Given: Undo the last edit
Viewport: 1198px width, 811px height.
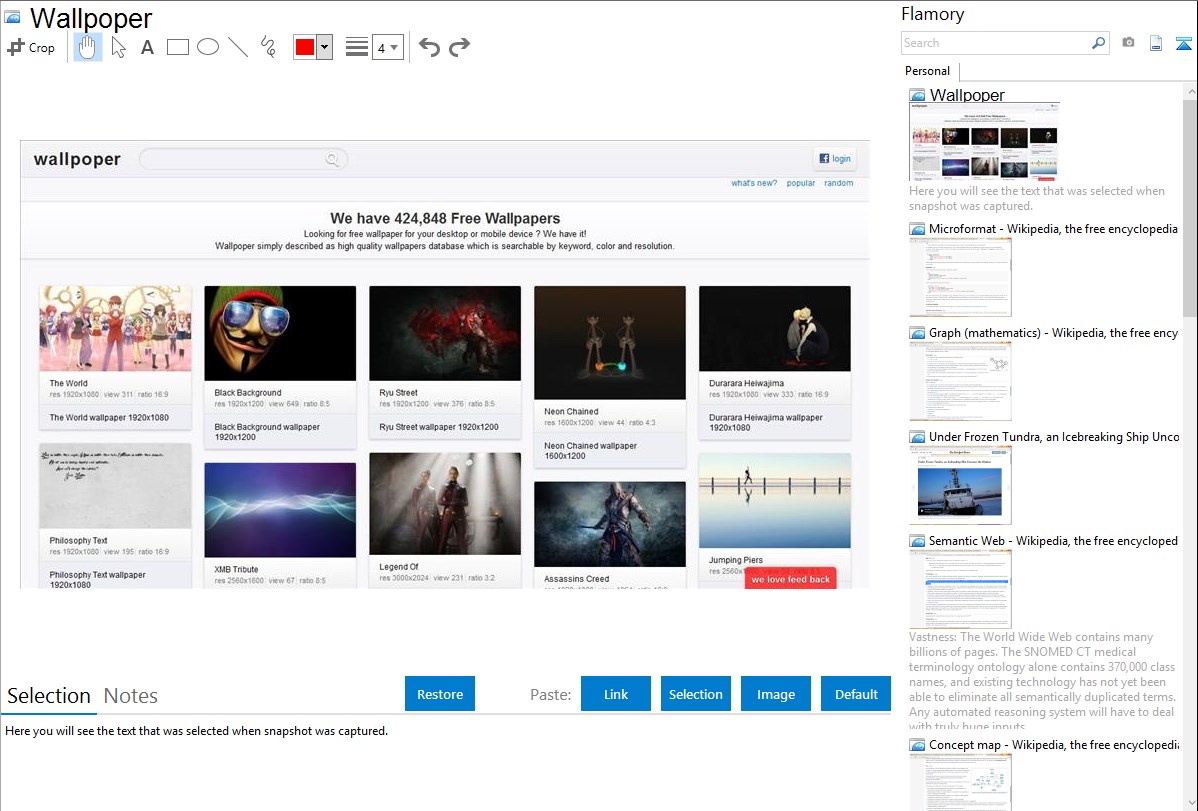Looking at the screenshot, I should pos(429,47).
